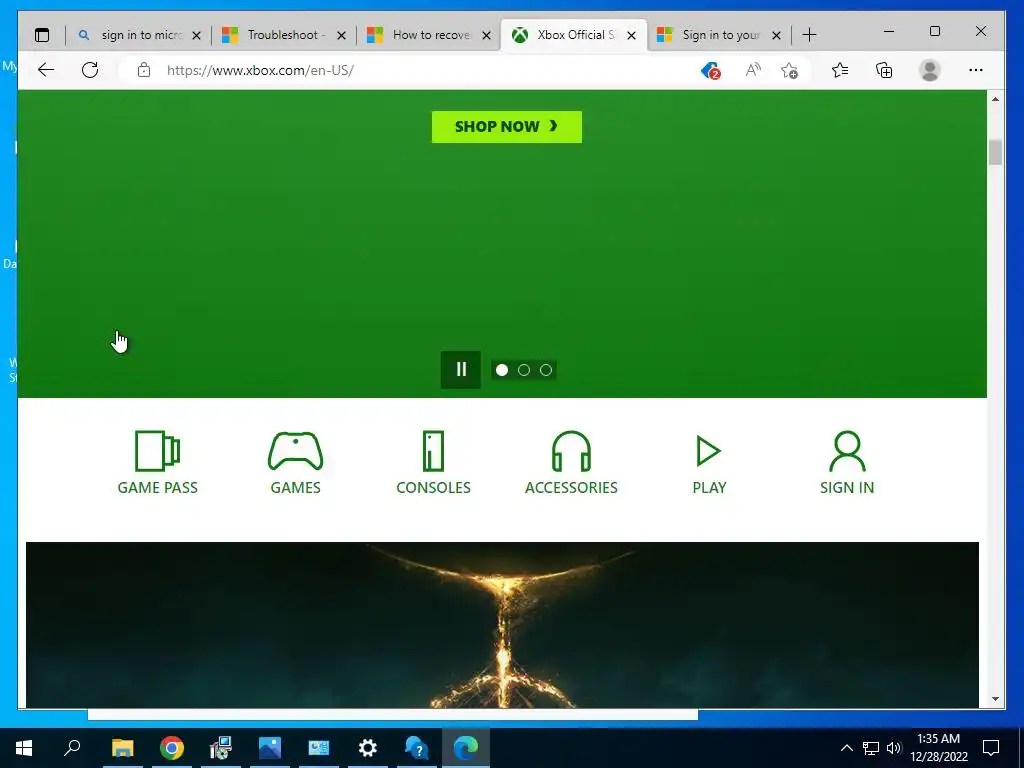Open Settings gear on the taskbar

pos(368,748)
